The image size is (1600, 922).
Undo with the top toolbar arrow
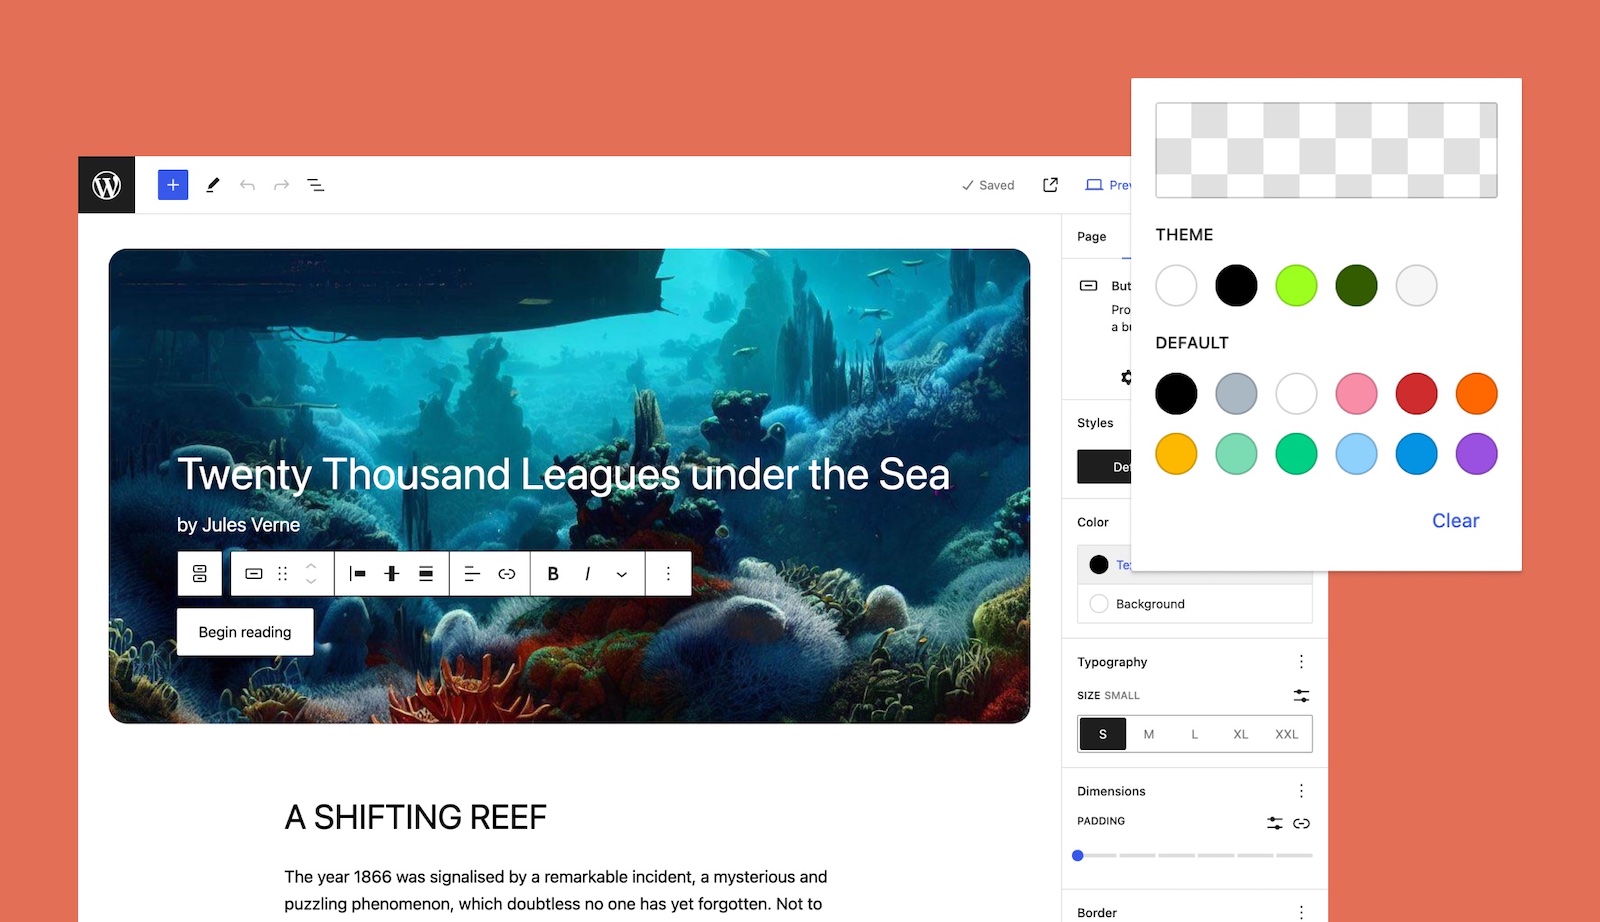(247, 185)
